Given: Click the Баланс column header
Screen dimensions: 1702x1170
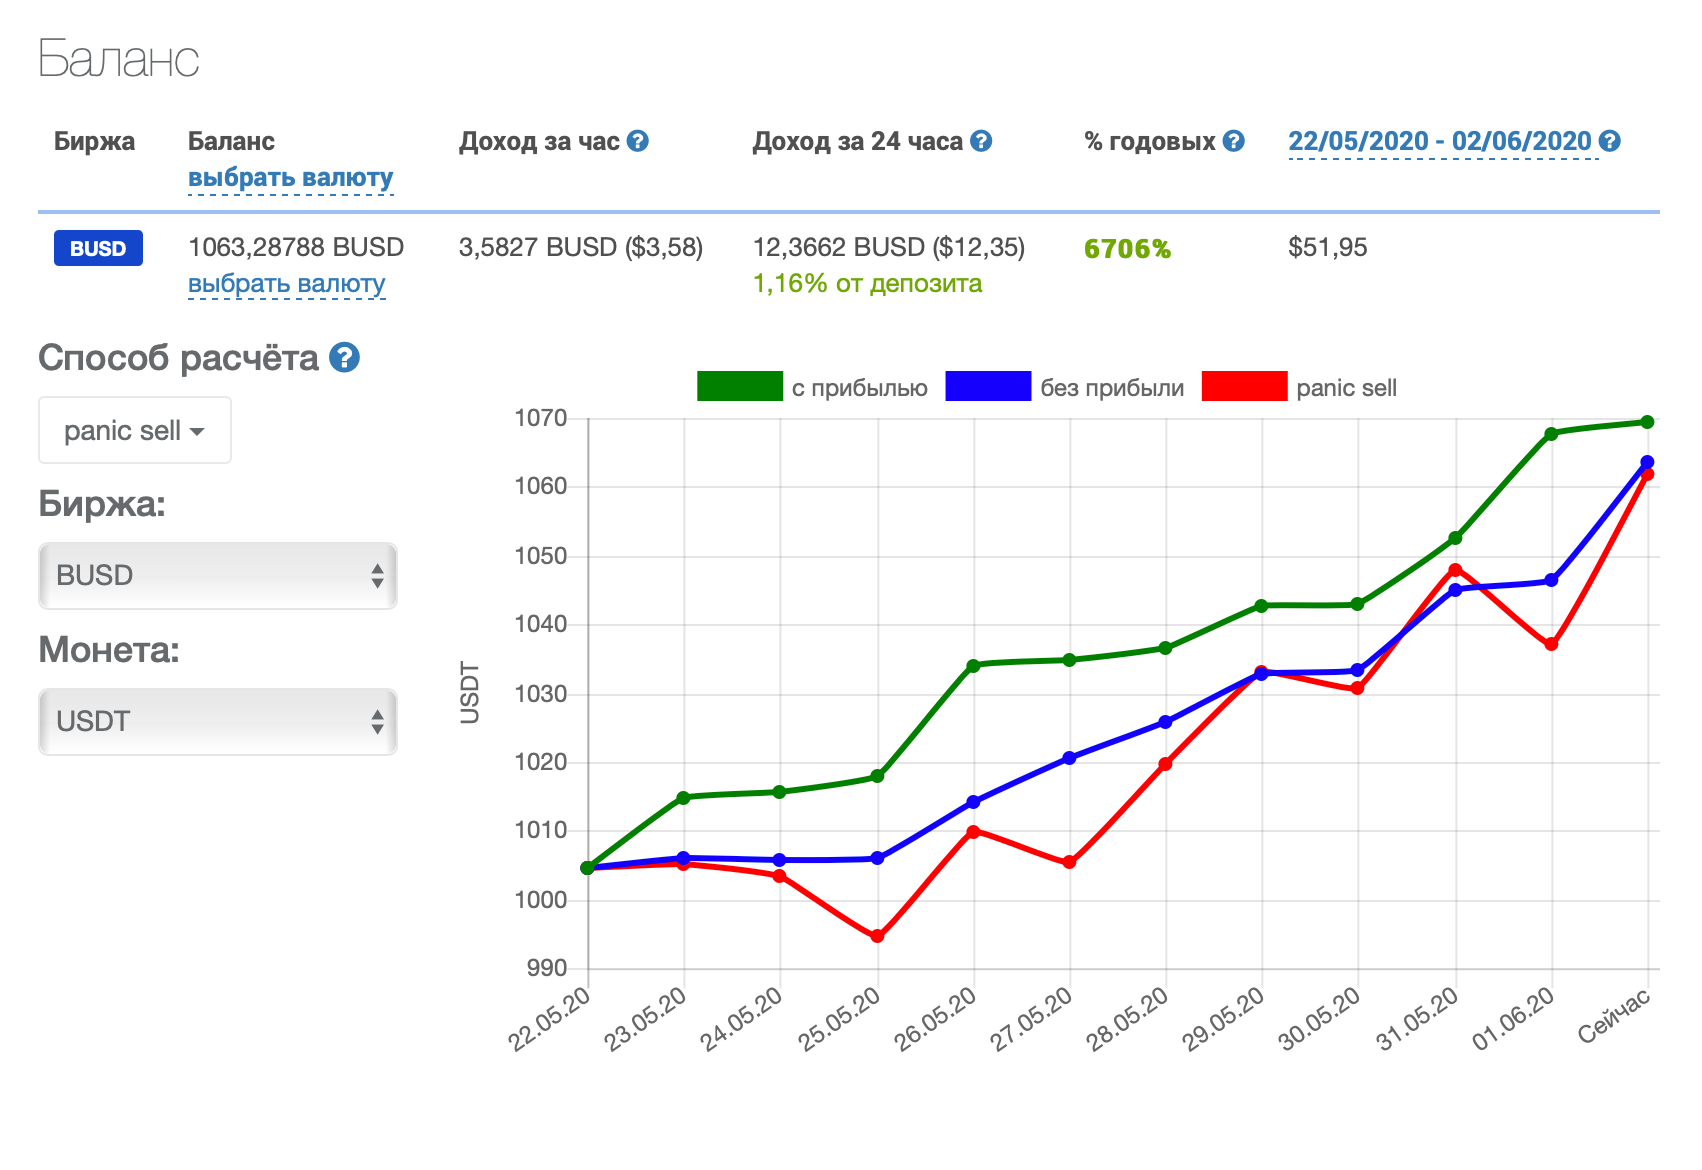Looking at the screenshot, I should click(x=231, y=141).
